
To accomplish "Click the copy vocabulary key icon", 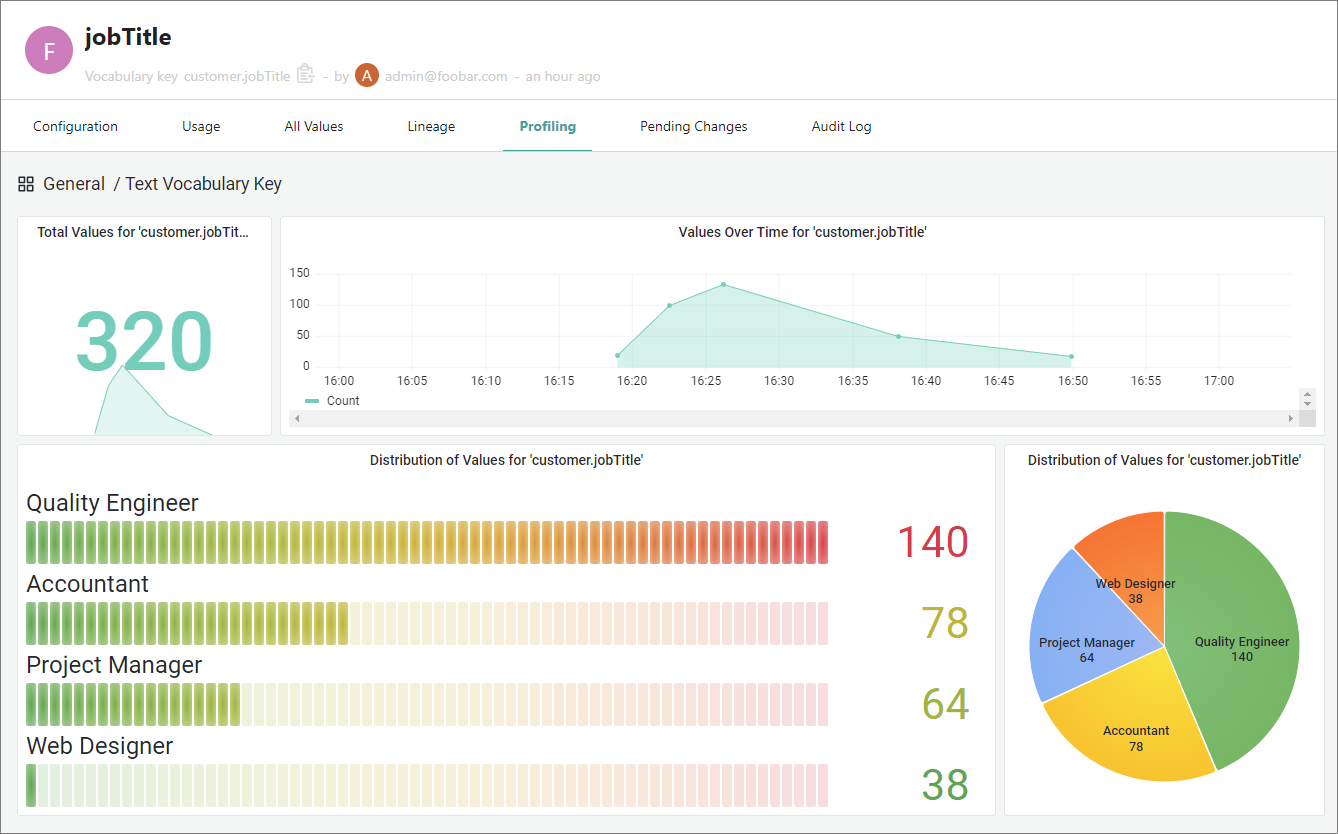I will (306, 75).
